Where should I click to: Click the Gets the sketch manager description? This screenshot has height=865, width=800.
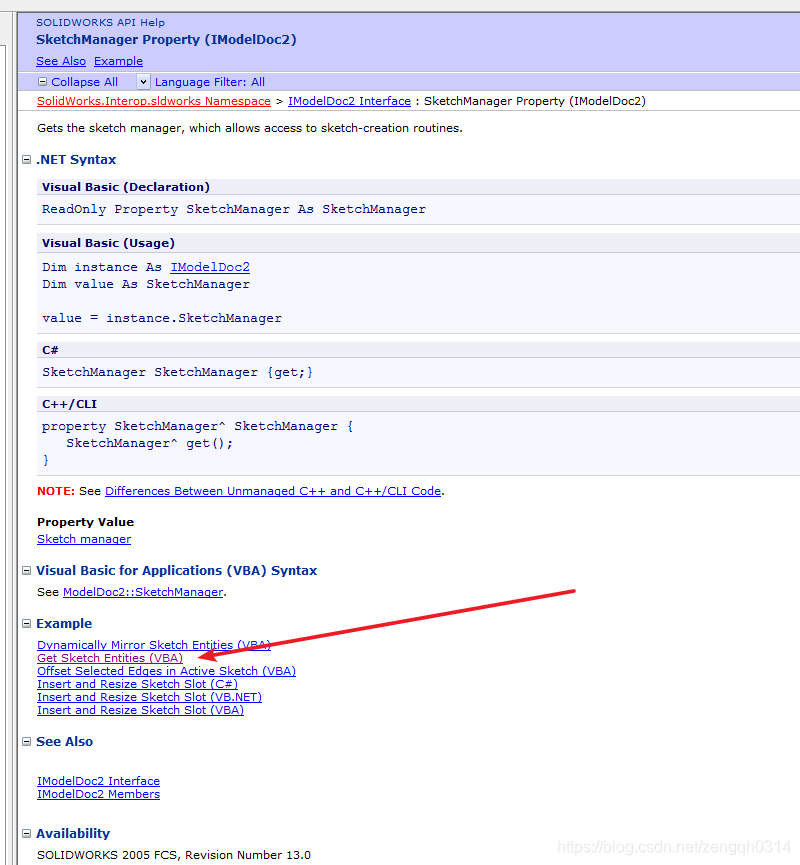250,128
